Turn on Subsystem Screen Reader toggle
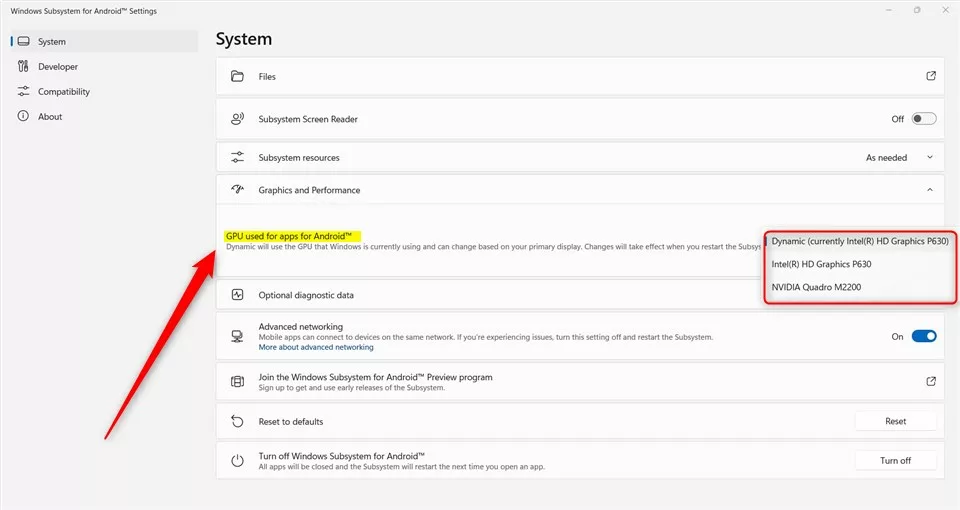The height and width of the screenshot is (510, 960). [924, 119]
